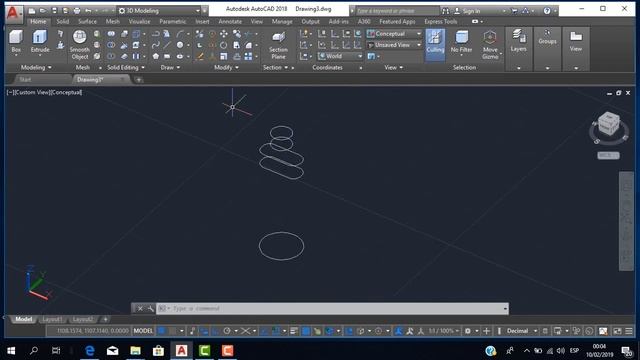The width and height of the screenshot is (640, 360).
Task: Expand the Draw panel
Action: tap(170, 67)
